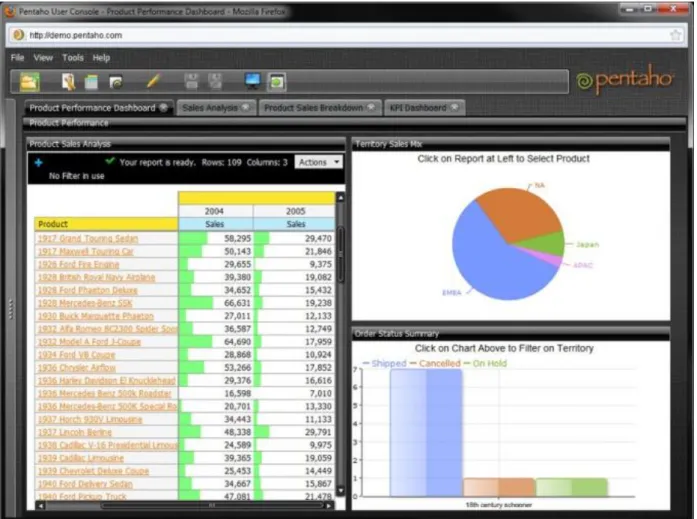Click the Shipped legend entry
This screenshot has height=519, width=697.
pyautogui.click(x=385, y=363)
